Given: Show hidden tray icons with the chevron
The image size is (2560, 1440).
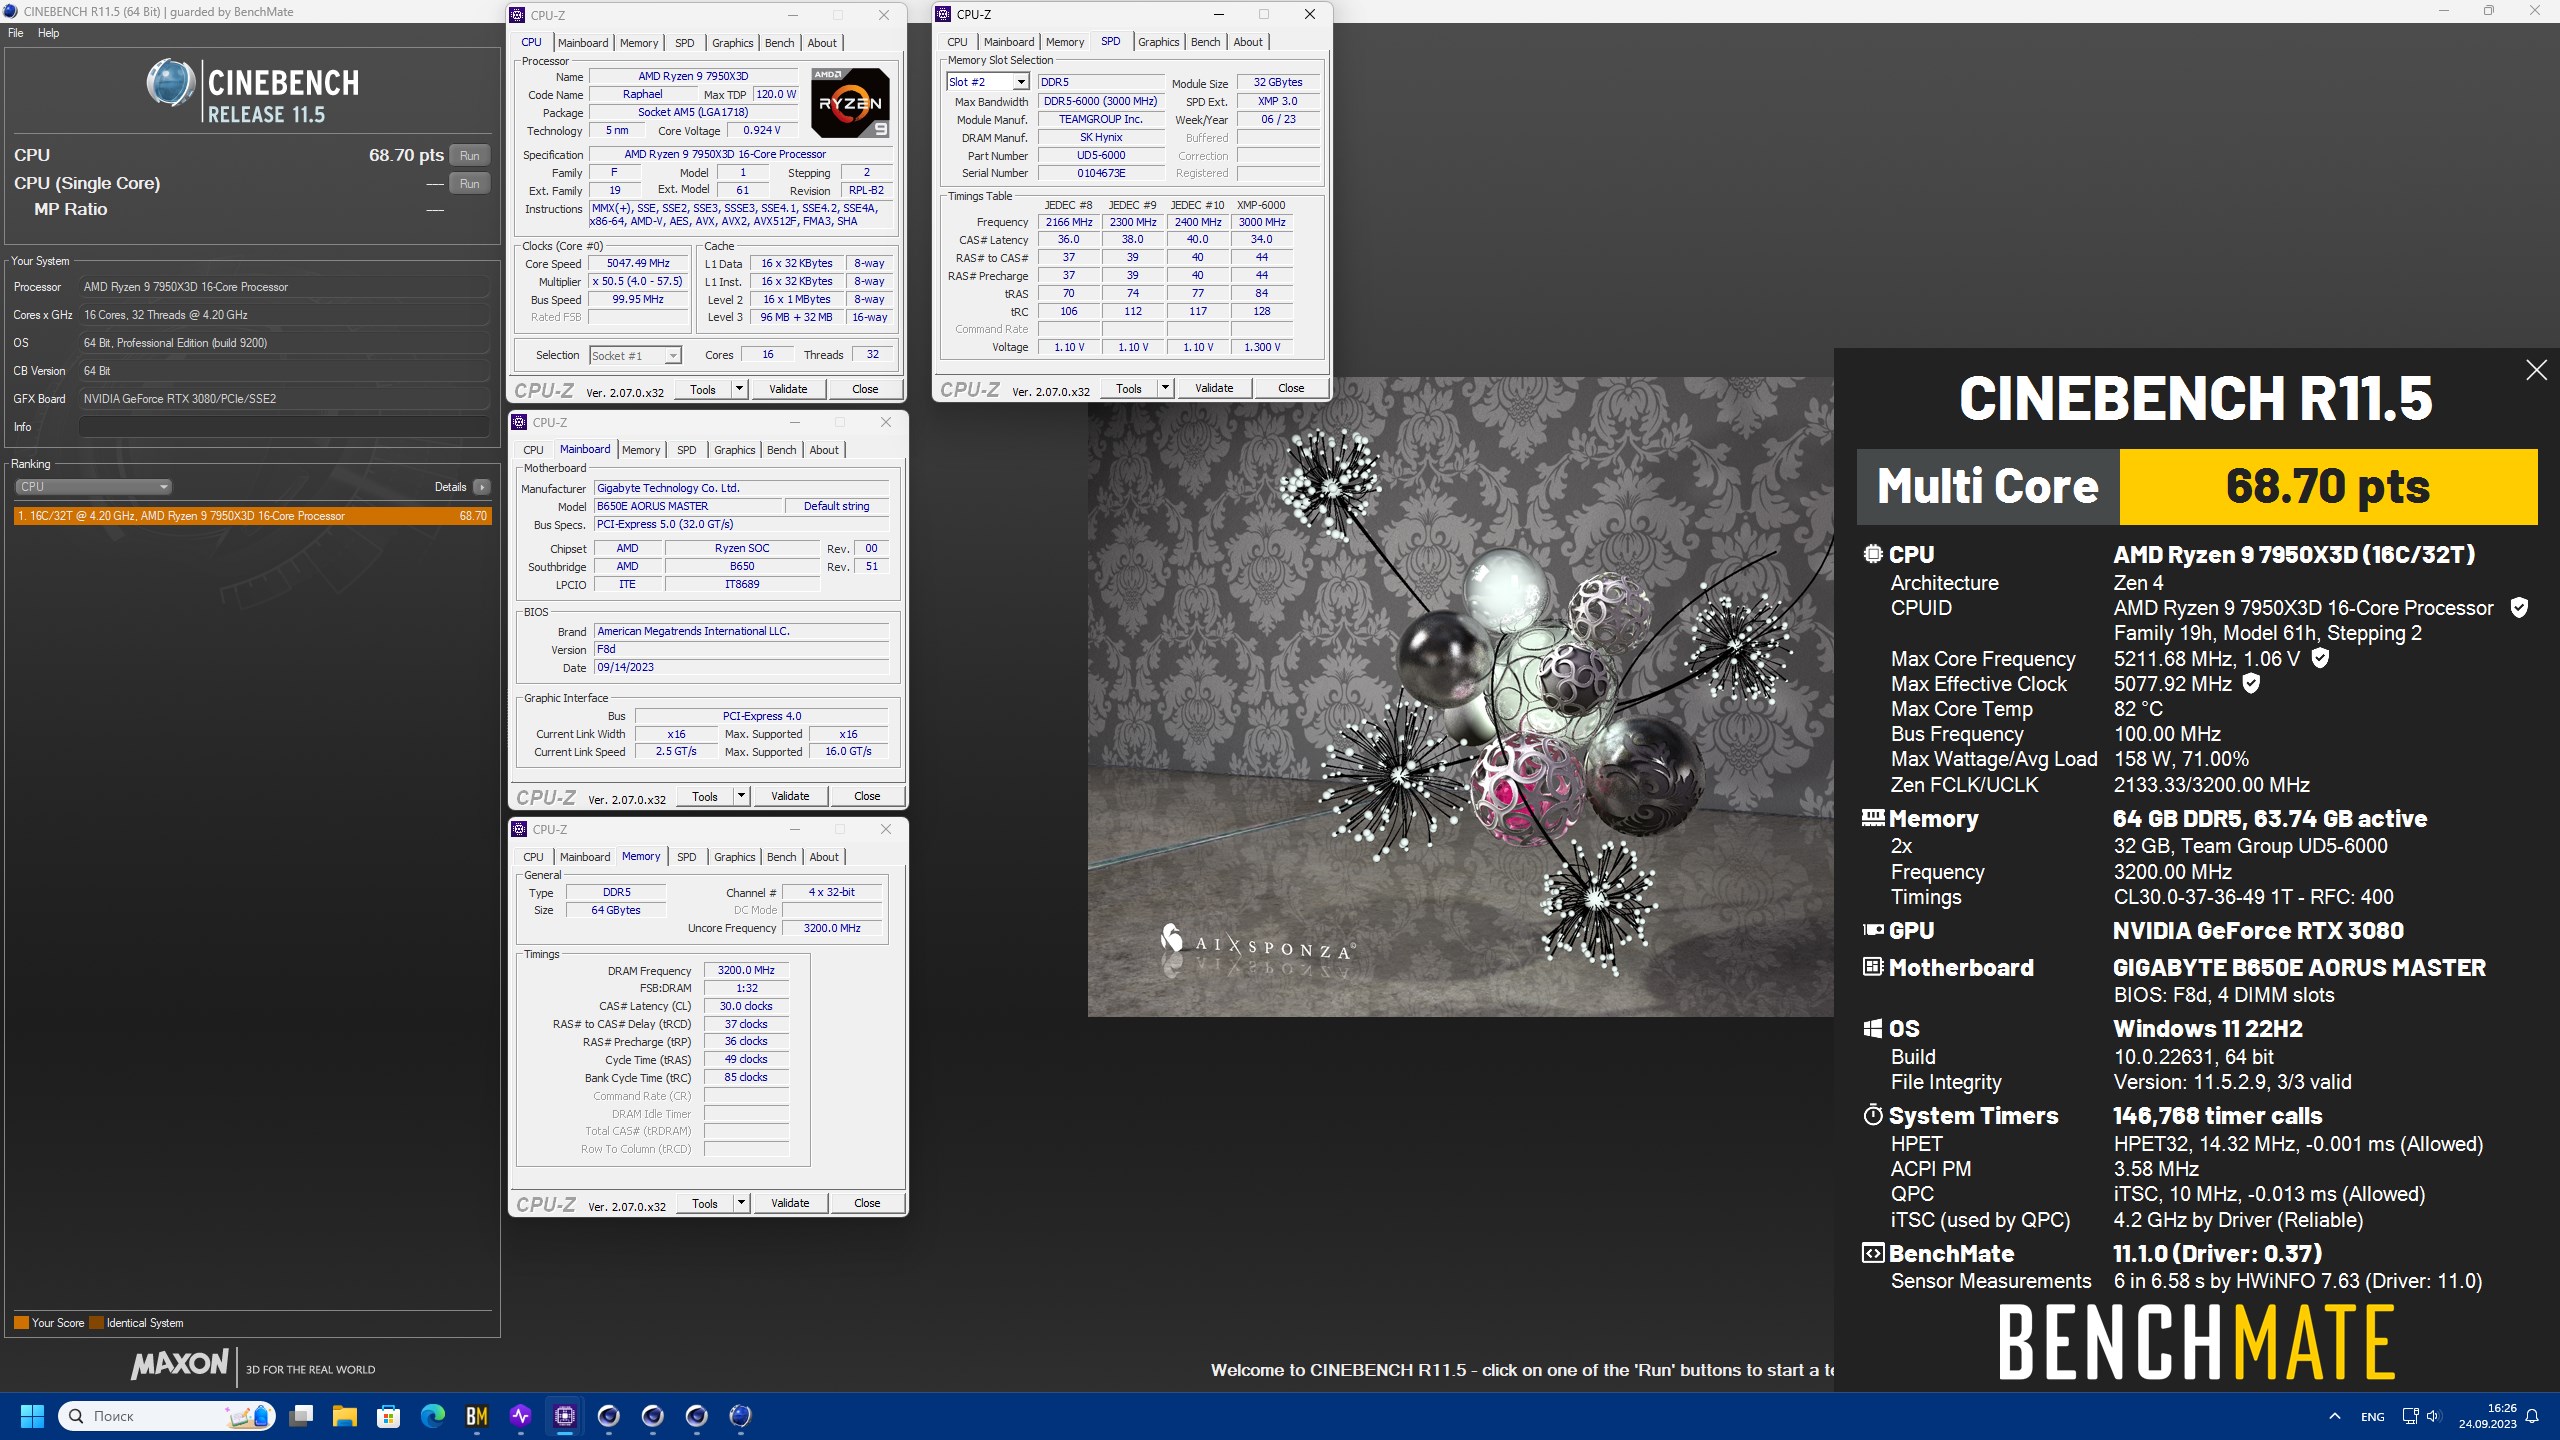Looking at the screenshot, I should [2334, 1416].
